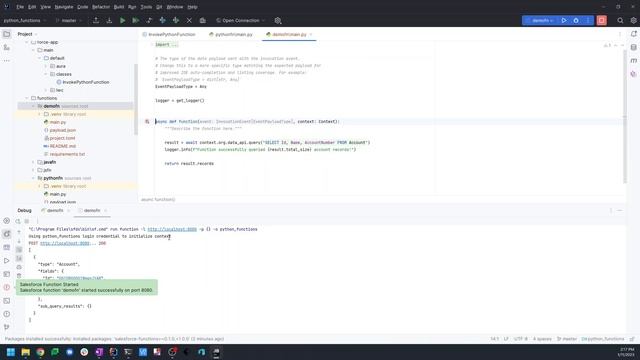640x360 pixels.
Task: Open more actions beside run configuration
Action: [x=588, y=20]
